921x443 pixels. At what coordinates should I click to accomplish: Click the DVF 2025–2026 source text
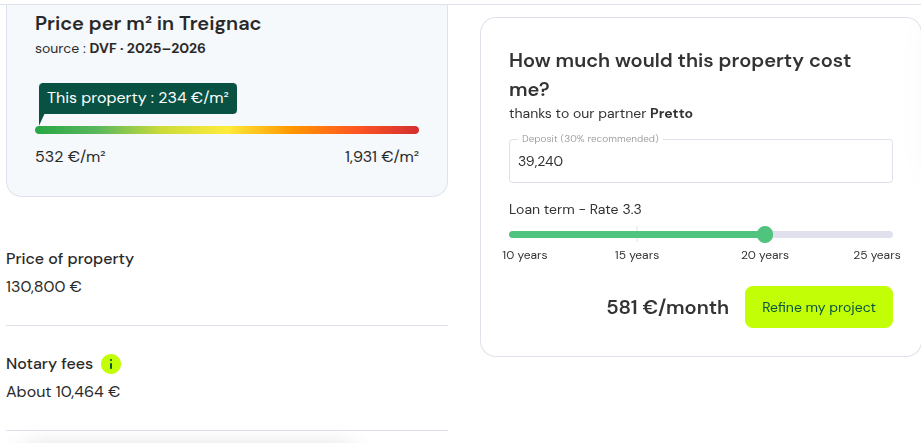pyautogui.click(x=147, y=48)
